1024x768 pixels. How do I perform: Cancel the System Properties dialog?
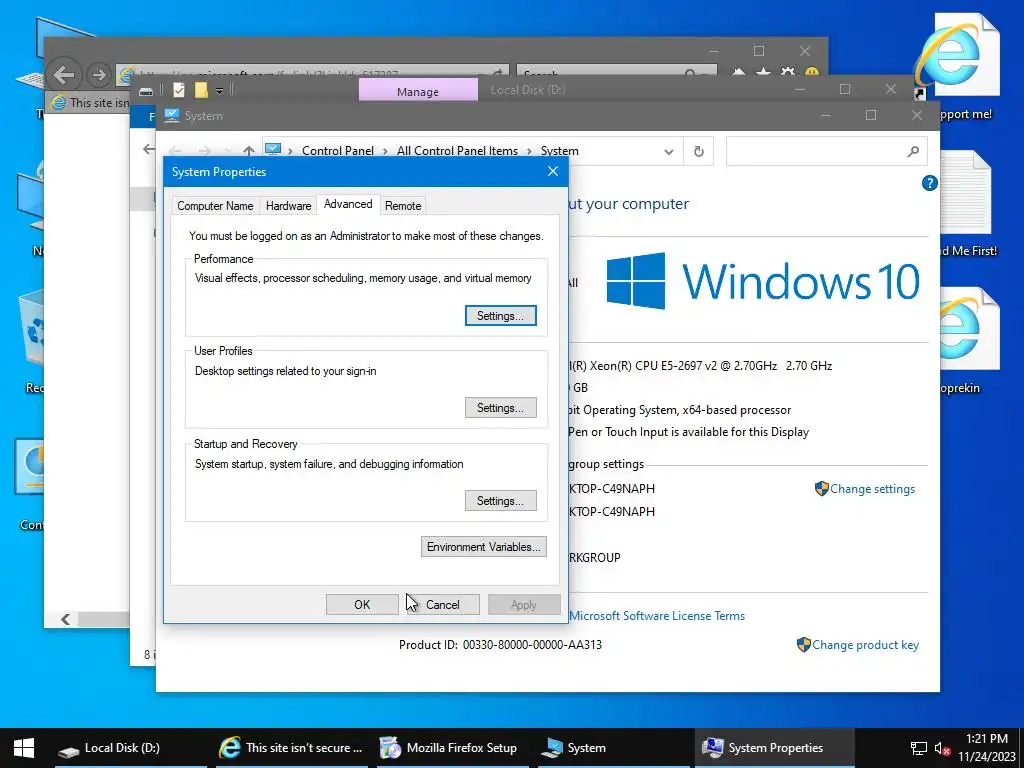click(x=443, y=605)
